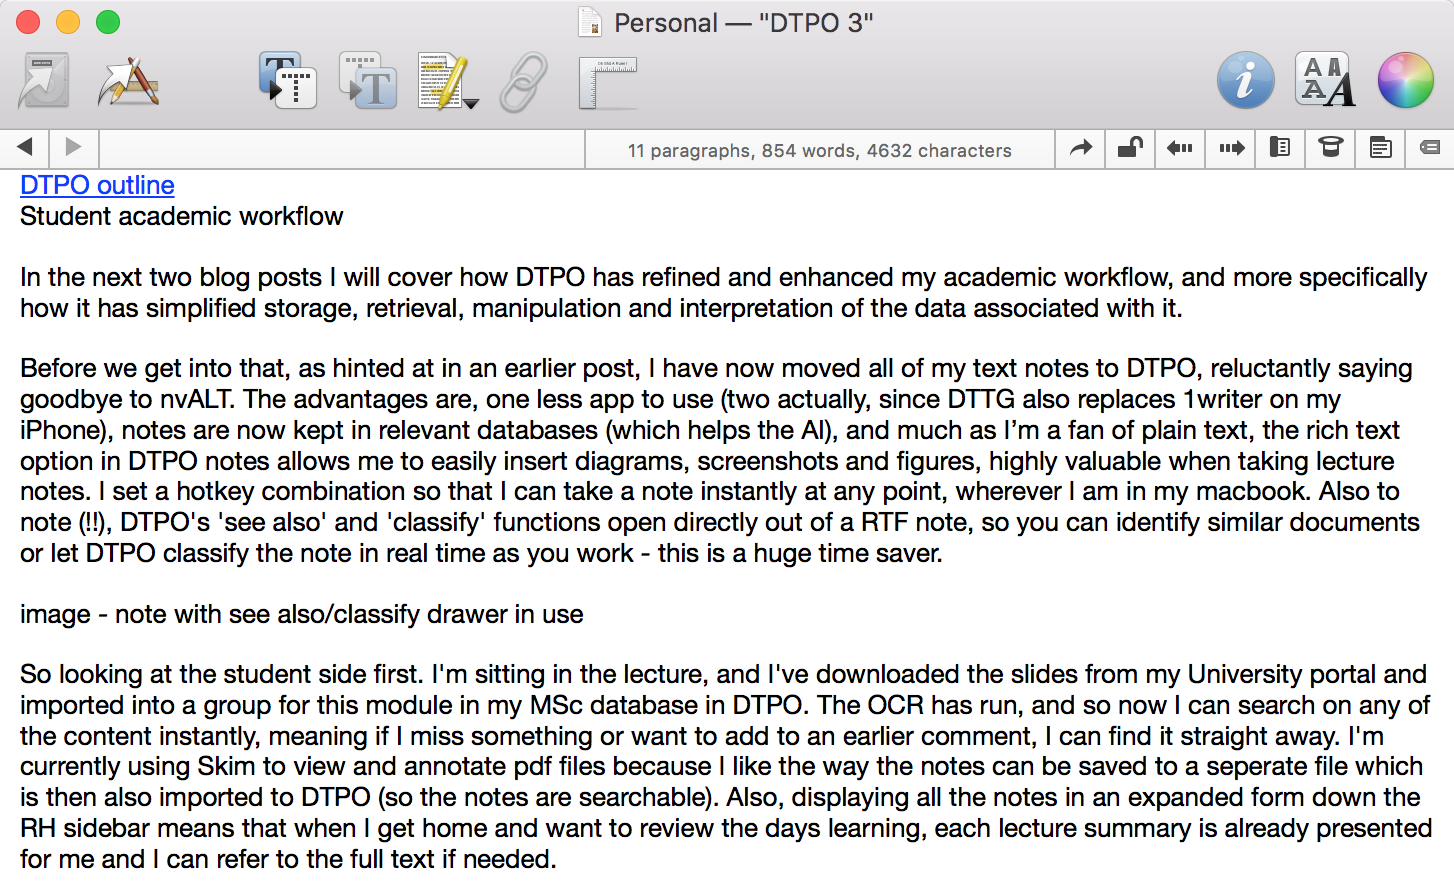The width and height of the screenshot is (1454, 888).
Task: Go to next document with dashed right arrow
Action: (1231, 148)
